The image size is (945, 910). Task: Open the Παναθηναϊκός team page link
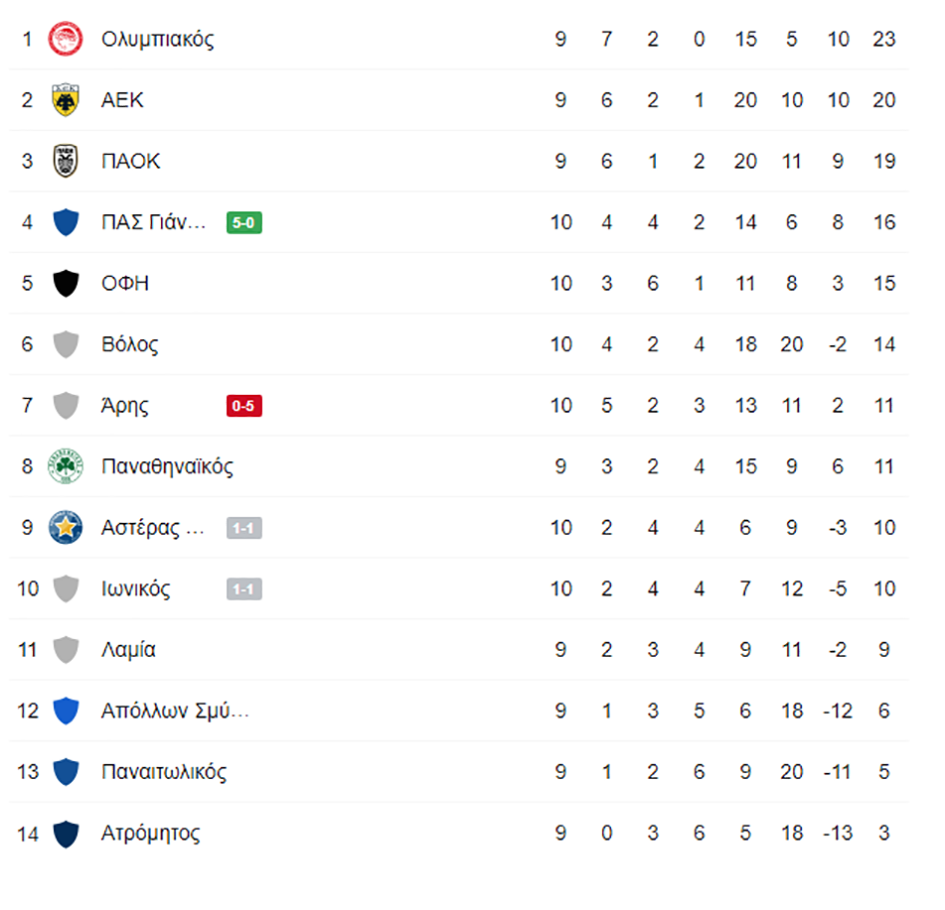tap(167, 467)
